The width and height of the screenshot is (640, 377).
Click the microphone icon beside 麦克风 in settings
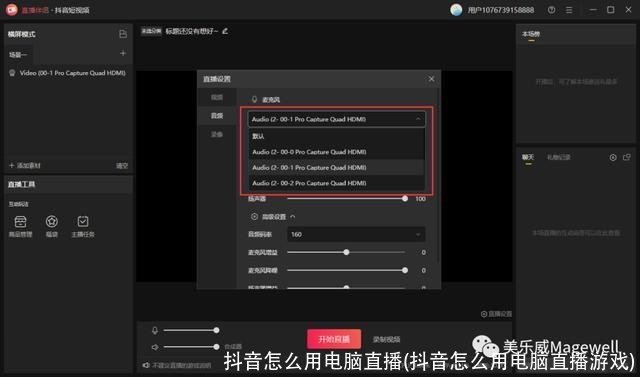click(254, 99)
